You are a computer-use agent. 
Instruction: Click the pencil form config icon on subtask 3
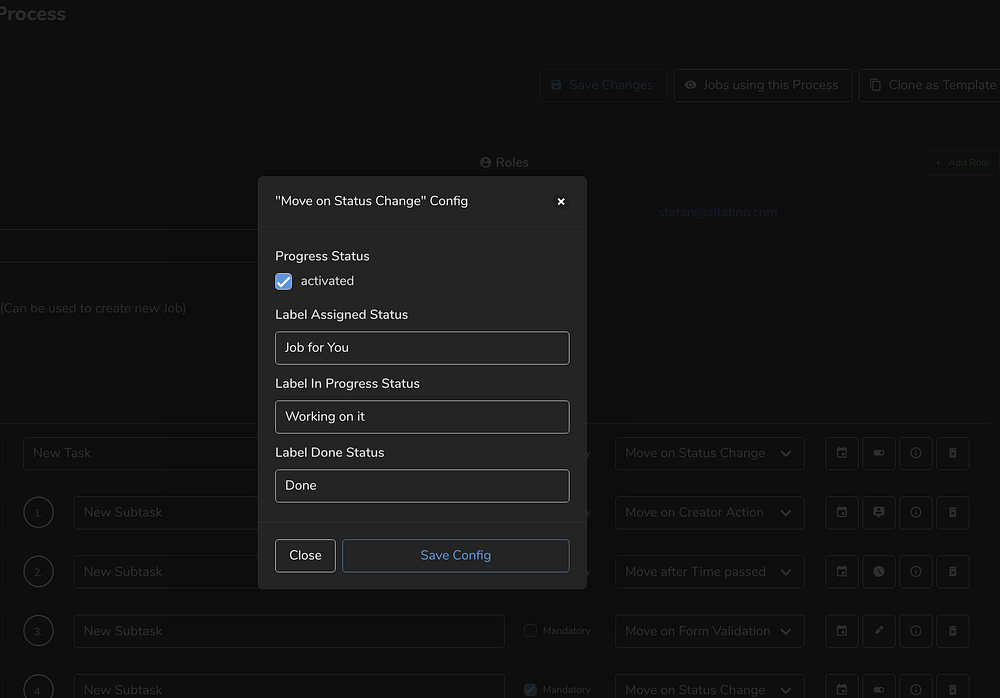pos(879,631)
